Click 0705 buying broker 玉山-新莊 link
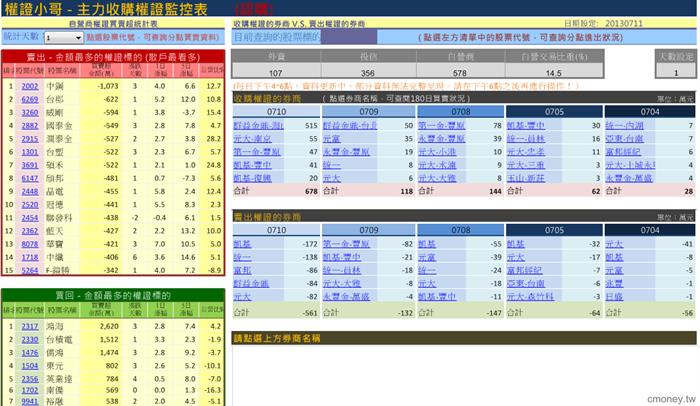This screenshot has height=406, width=700. pos(526,178)
